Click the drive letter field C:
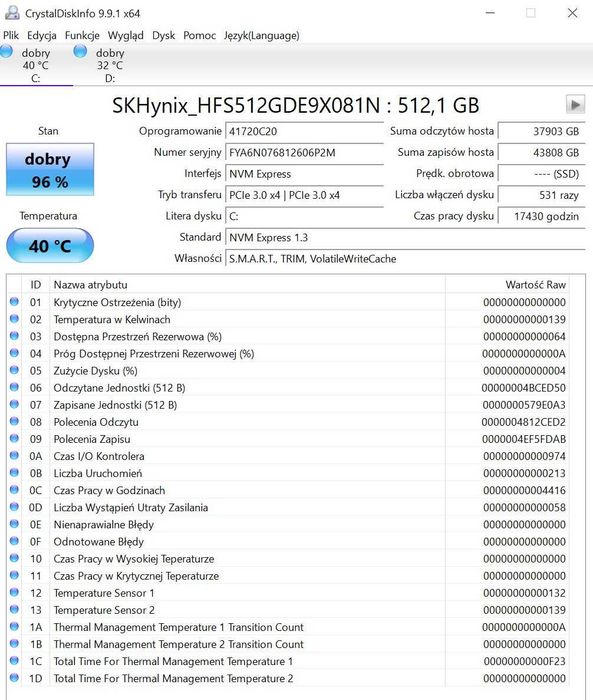This screenshot has height=700, width=593. pyautogui.click(x=305, y=217)
